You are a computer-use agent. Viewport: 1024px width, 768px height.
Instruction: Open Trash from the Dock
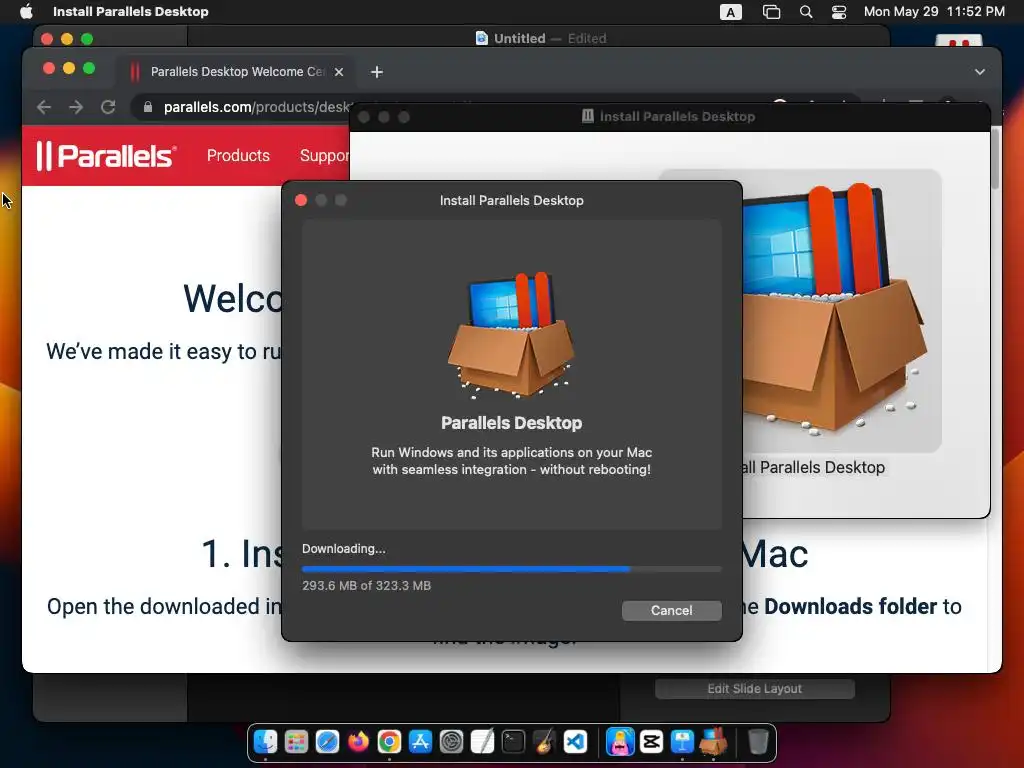coord(758,742)
